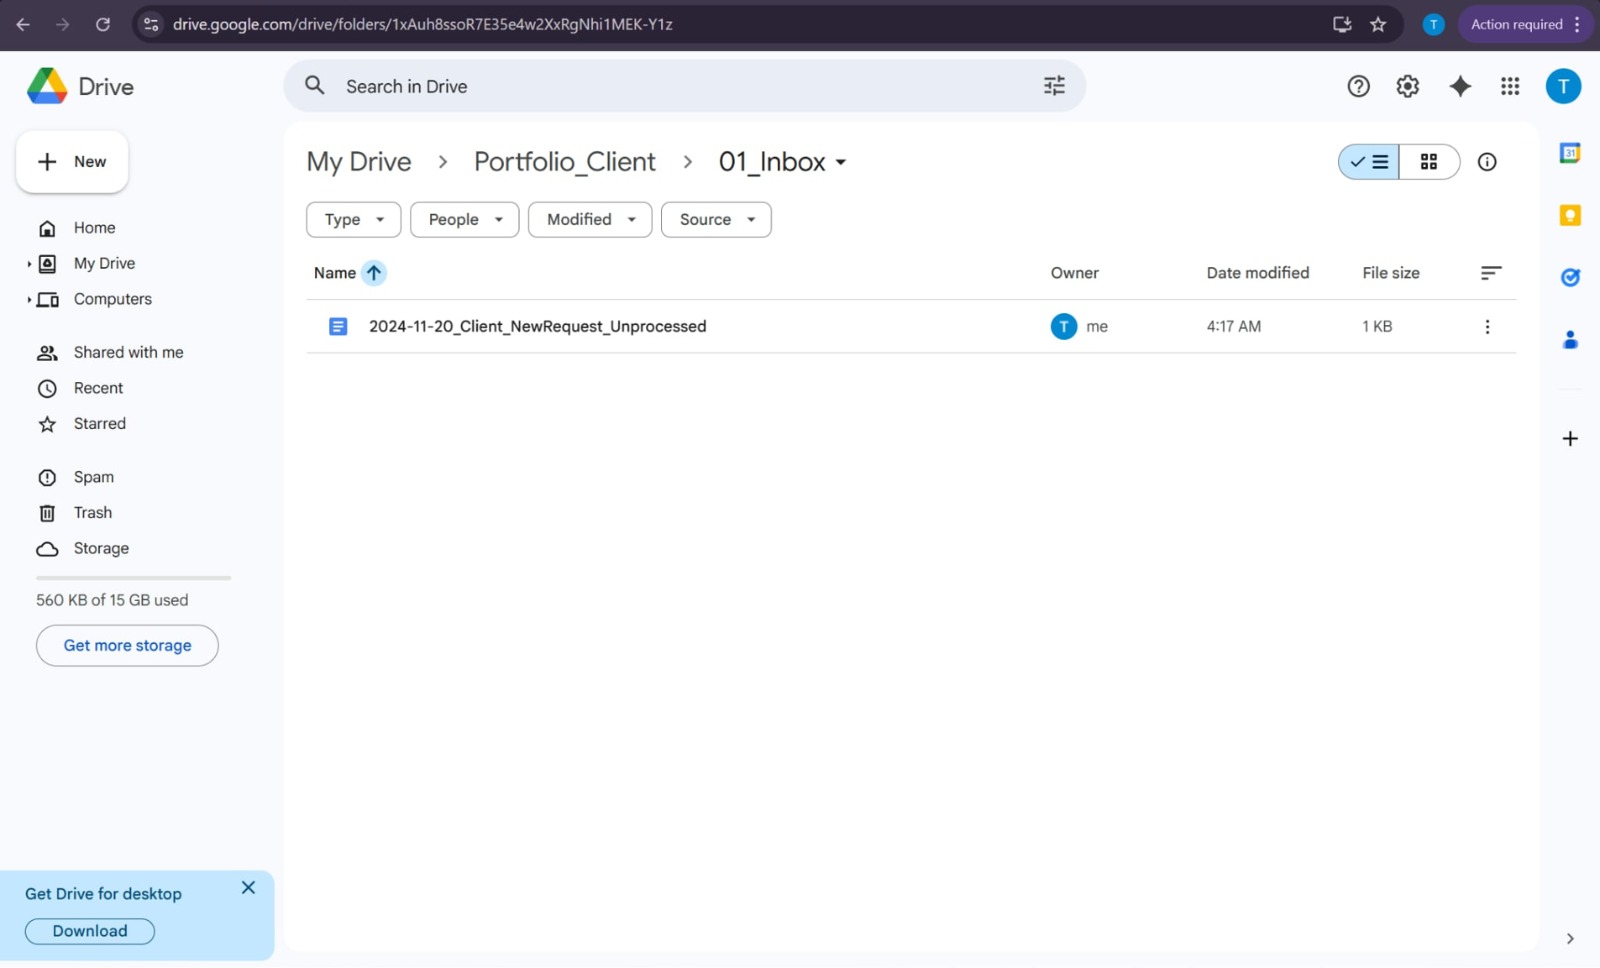Open the Help question mark menu
This screenshot has height=968, width=1600.
click(1358, 87)
